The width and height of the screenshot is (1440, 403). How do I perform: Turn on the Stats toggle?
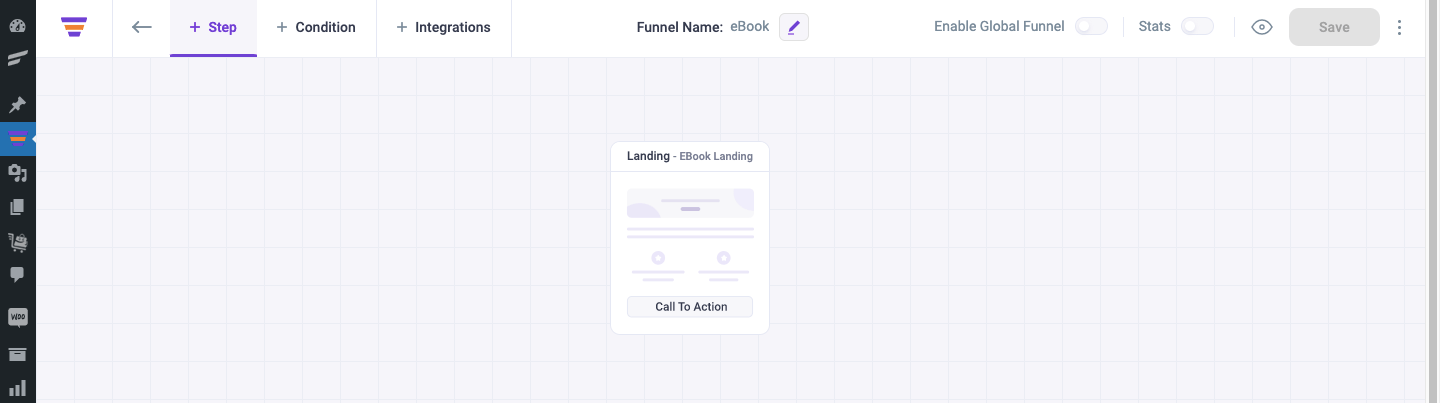click(1197, 27)
